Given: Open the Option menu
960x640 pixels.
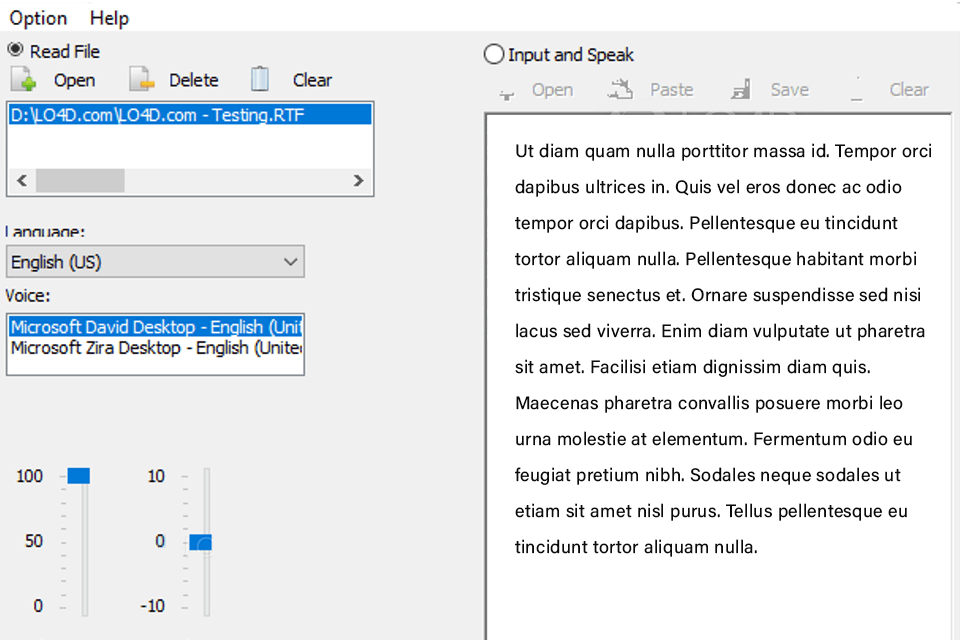Looking at the screenshot, I should coord(38,18).
